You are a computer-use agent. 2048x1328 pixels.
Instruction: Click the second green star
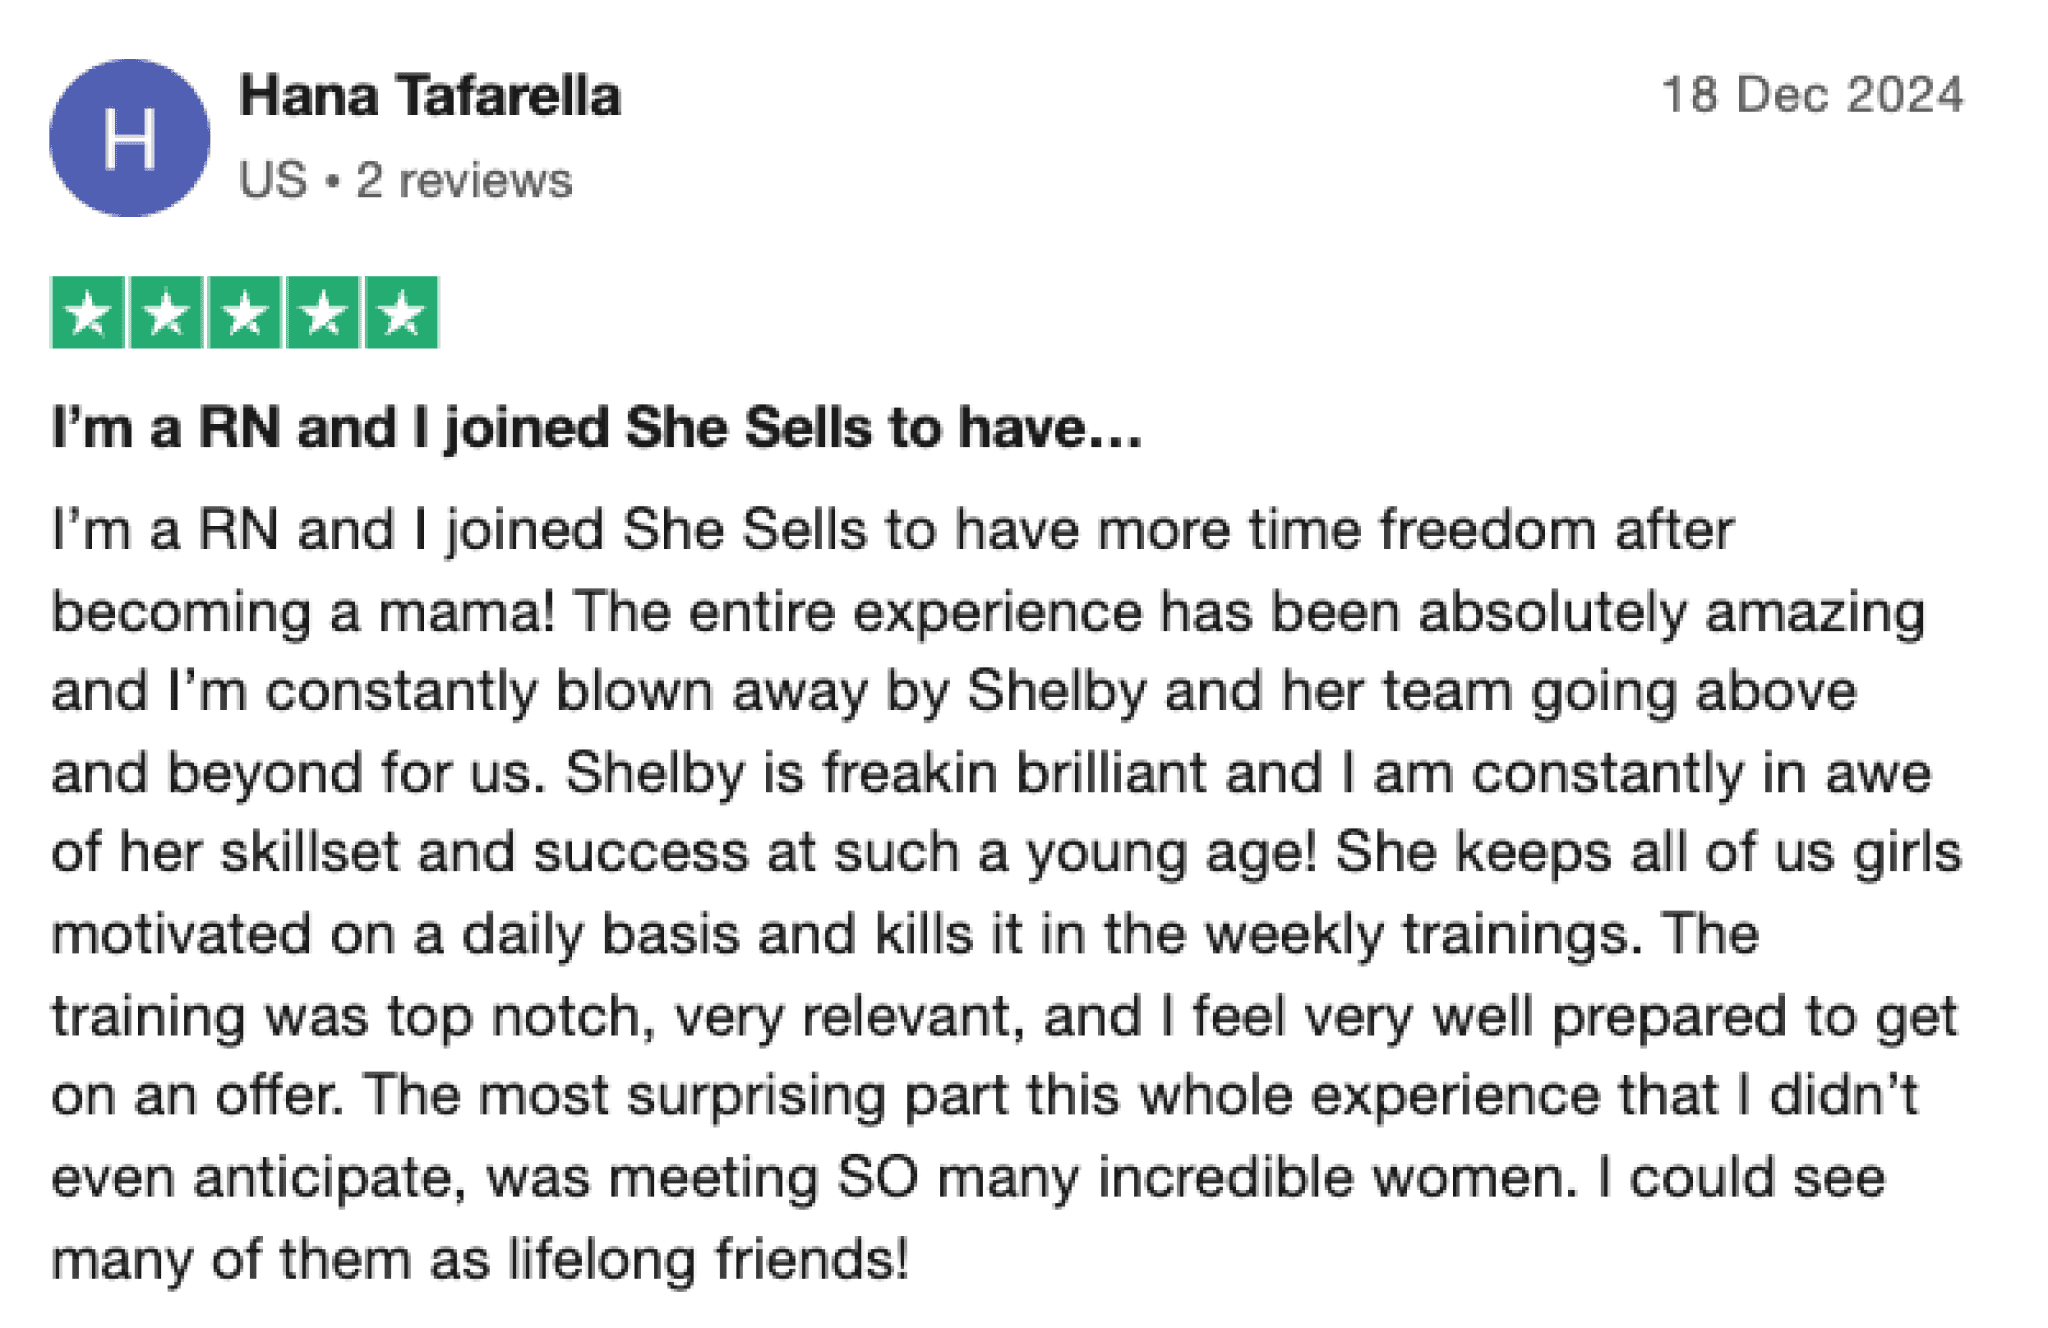point(166,313)
